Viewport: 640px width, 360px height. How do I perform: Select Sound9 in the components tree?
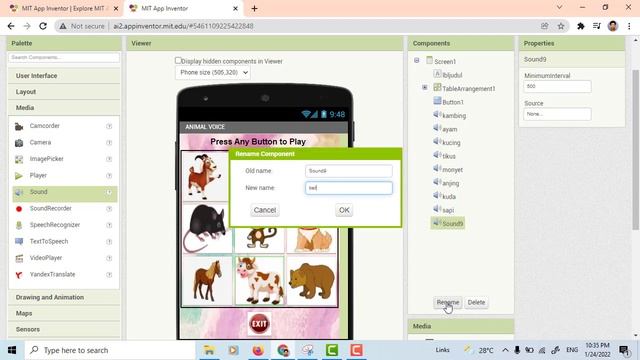pyautogui.click(x=448, y=223)
